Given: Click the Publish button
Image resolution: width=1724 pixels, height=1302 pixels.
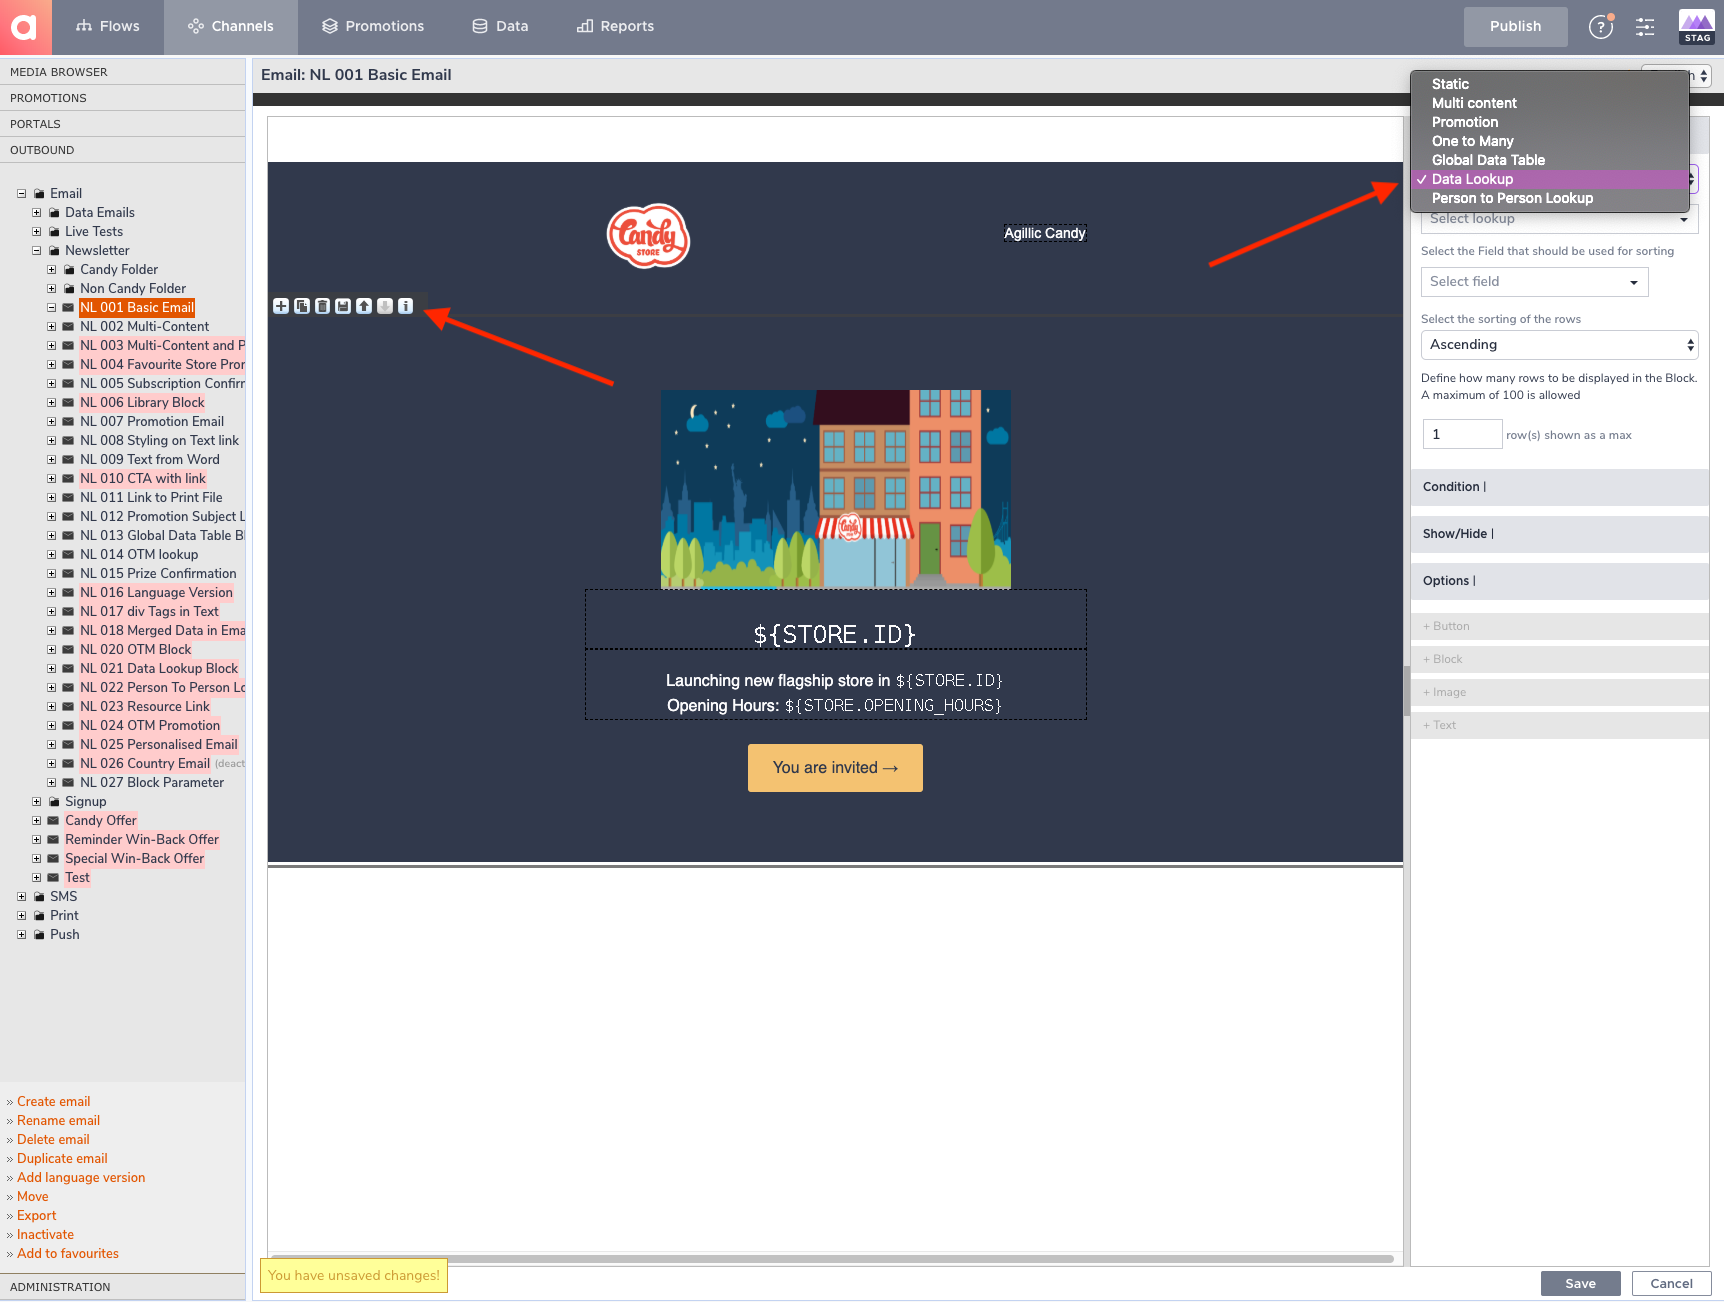Looking at the screenshot, I should pyautogui.click(x=1515, y=27).
